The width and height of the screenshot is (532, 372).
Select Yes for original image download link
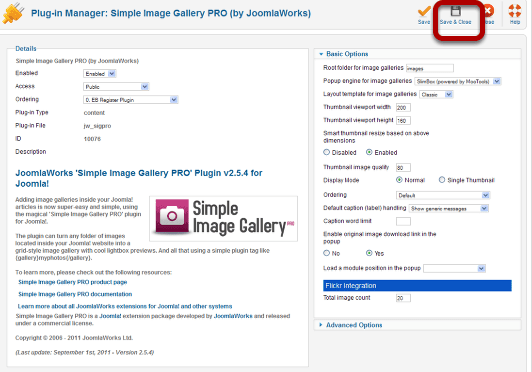click(x=369, y=253)
